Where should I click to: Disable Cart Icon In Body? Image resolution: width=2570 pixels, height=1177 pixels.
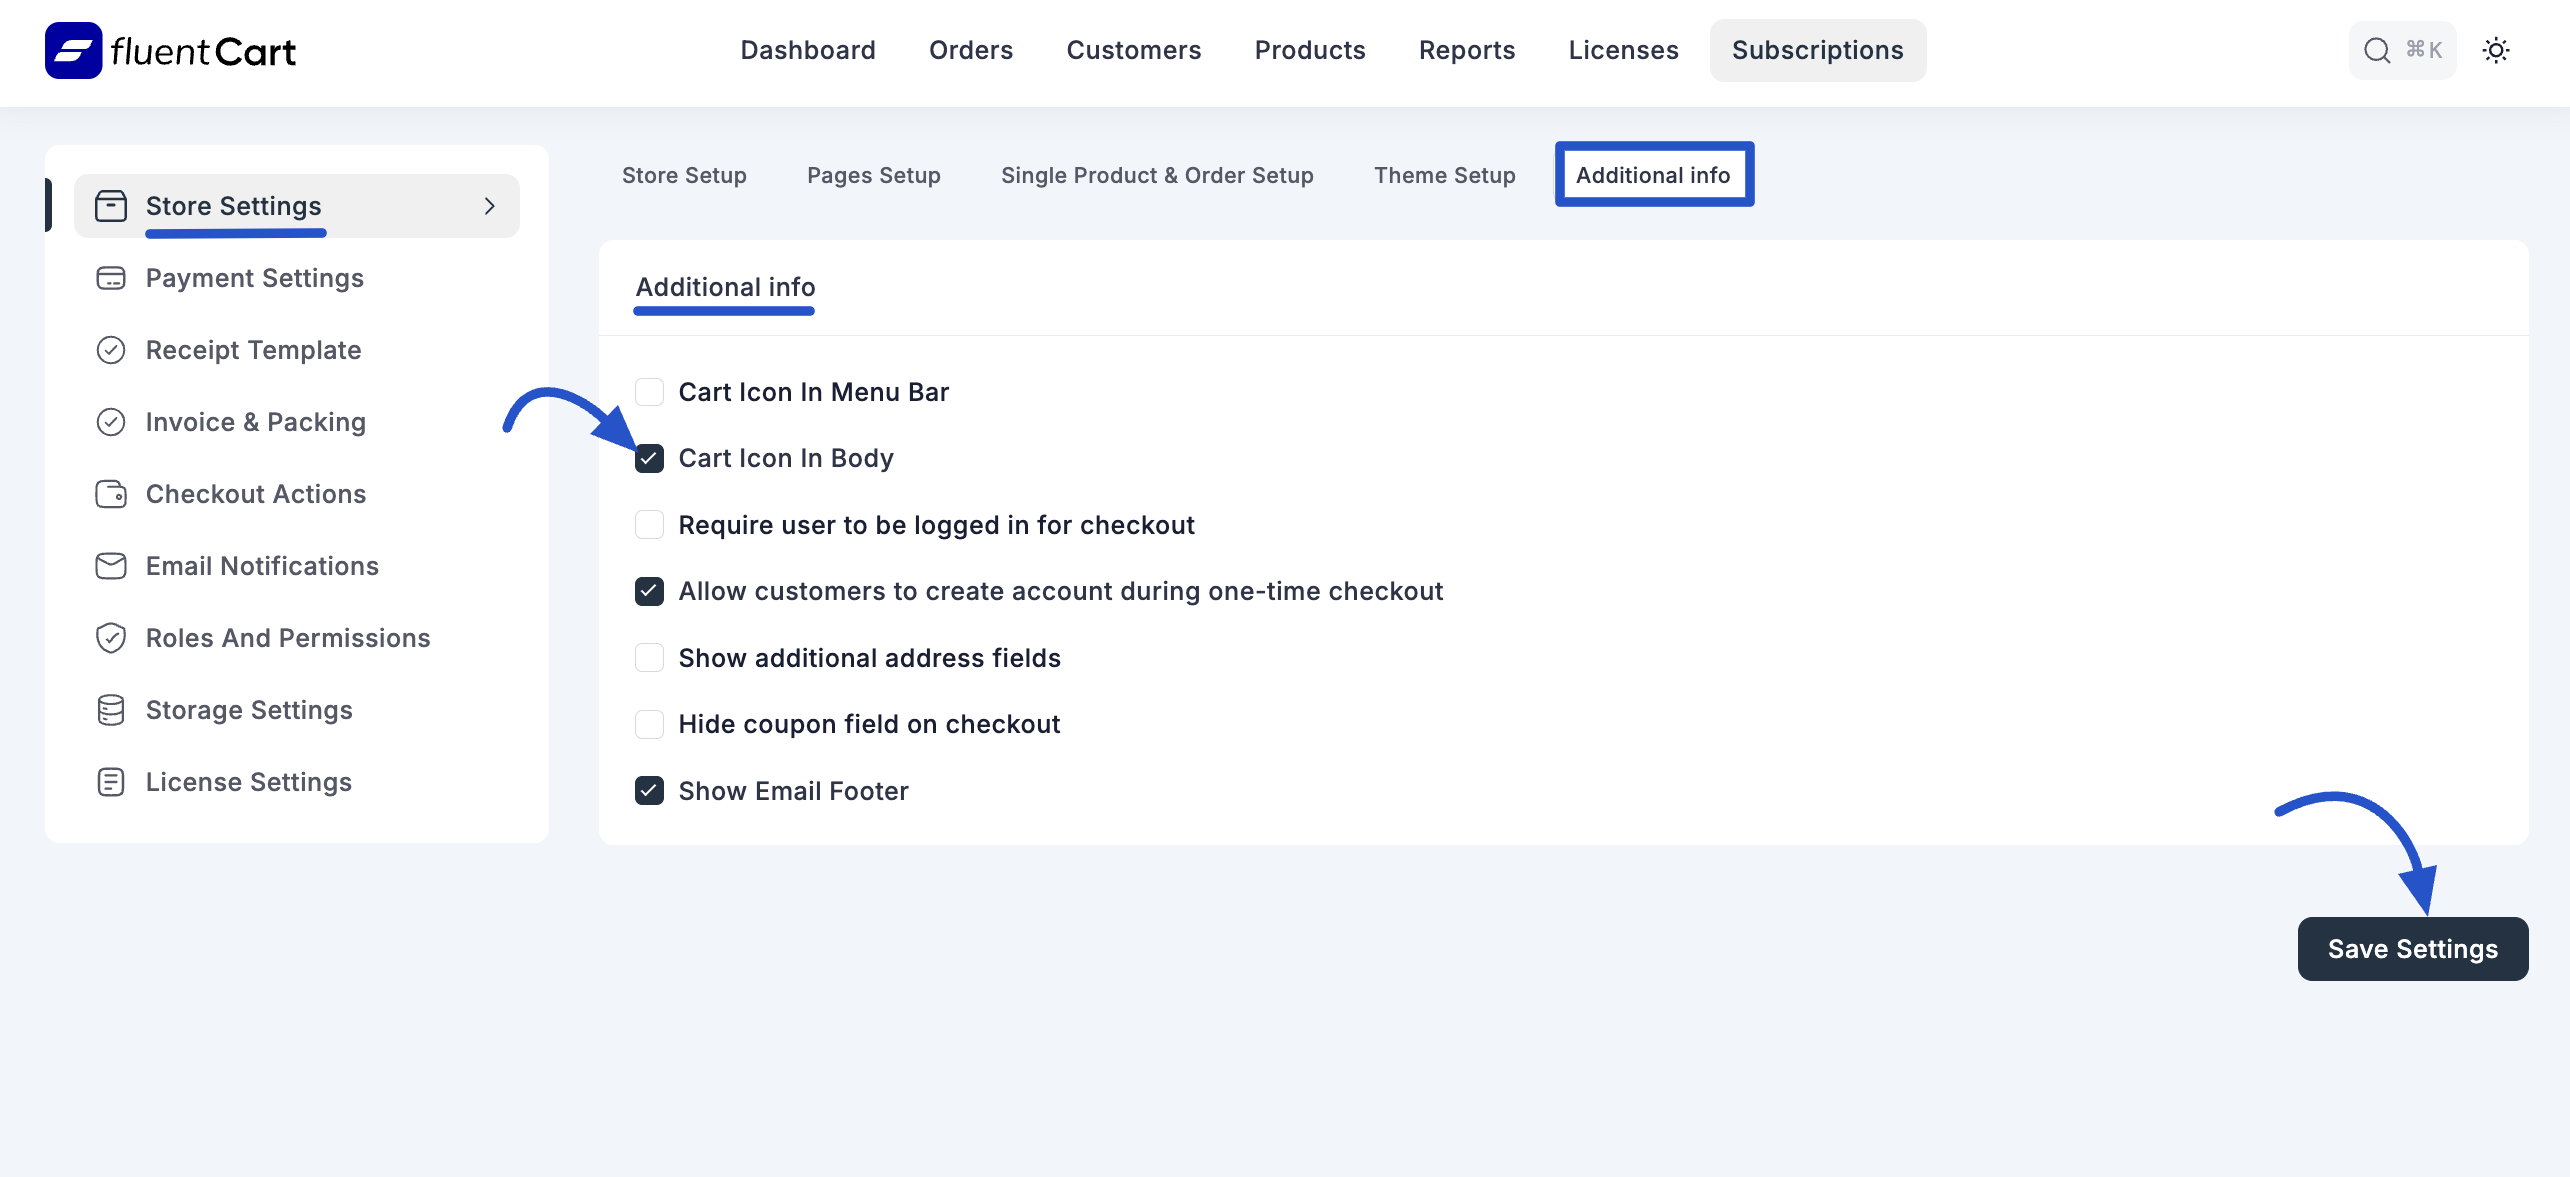pyautogui.click(x=650, y=458)
